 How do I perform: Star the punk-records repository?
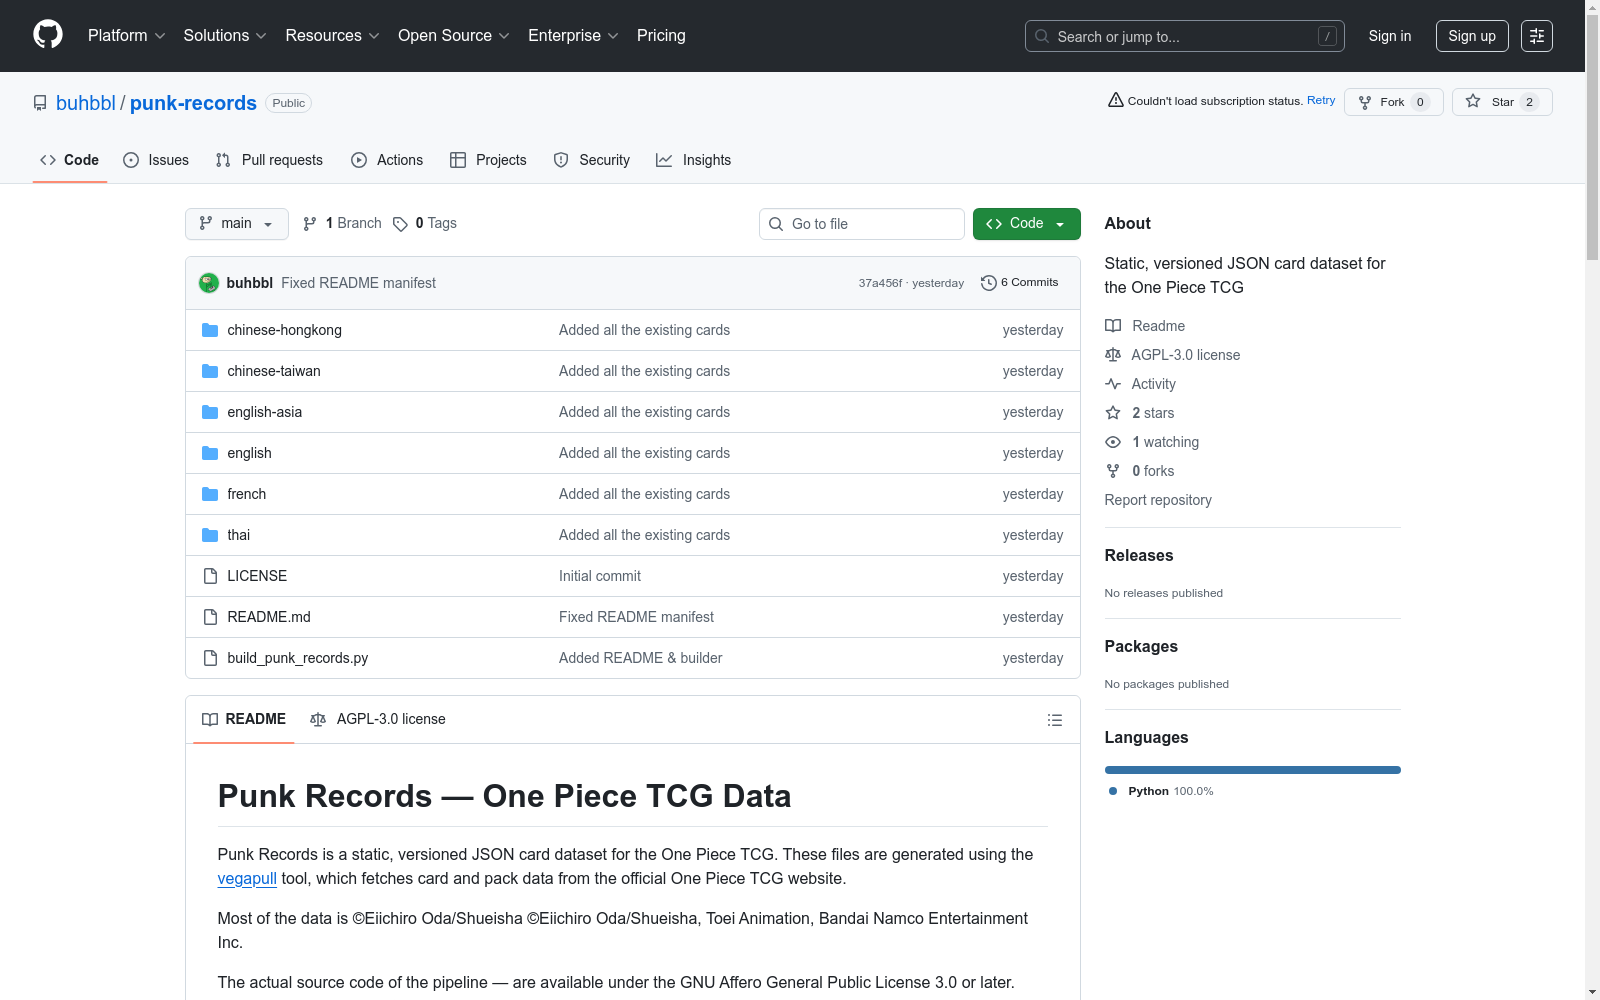pyautogui.click(x=1502, y=102)
